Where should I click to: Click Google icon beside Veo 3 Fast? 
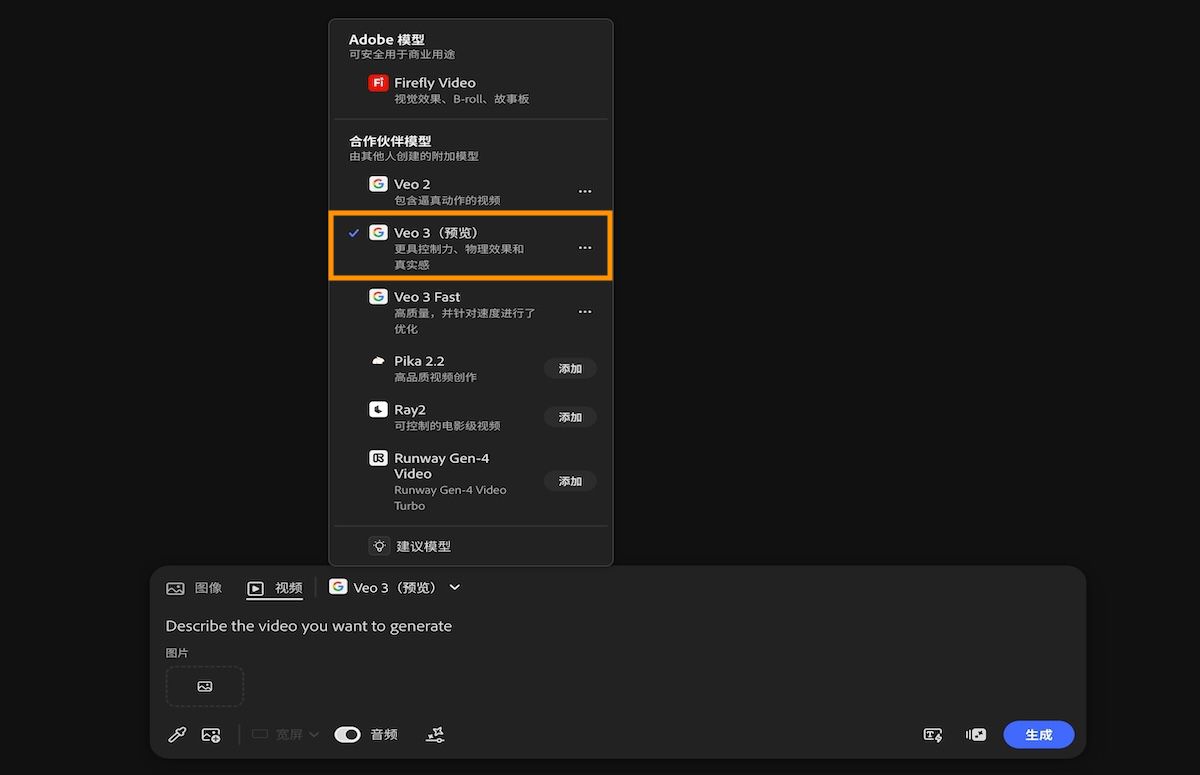378,297
